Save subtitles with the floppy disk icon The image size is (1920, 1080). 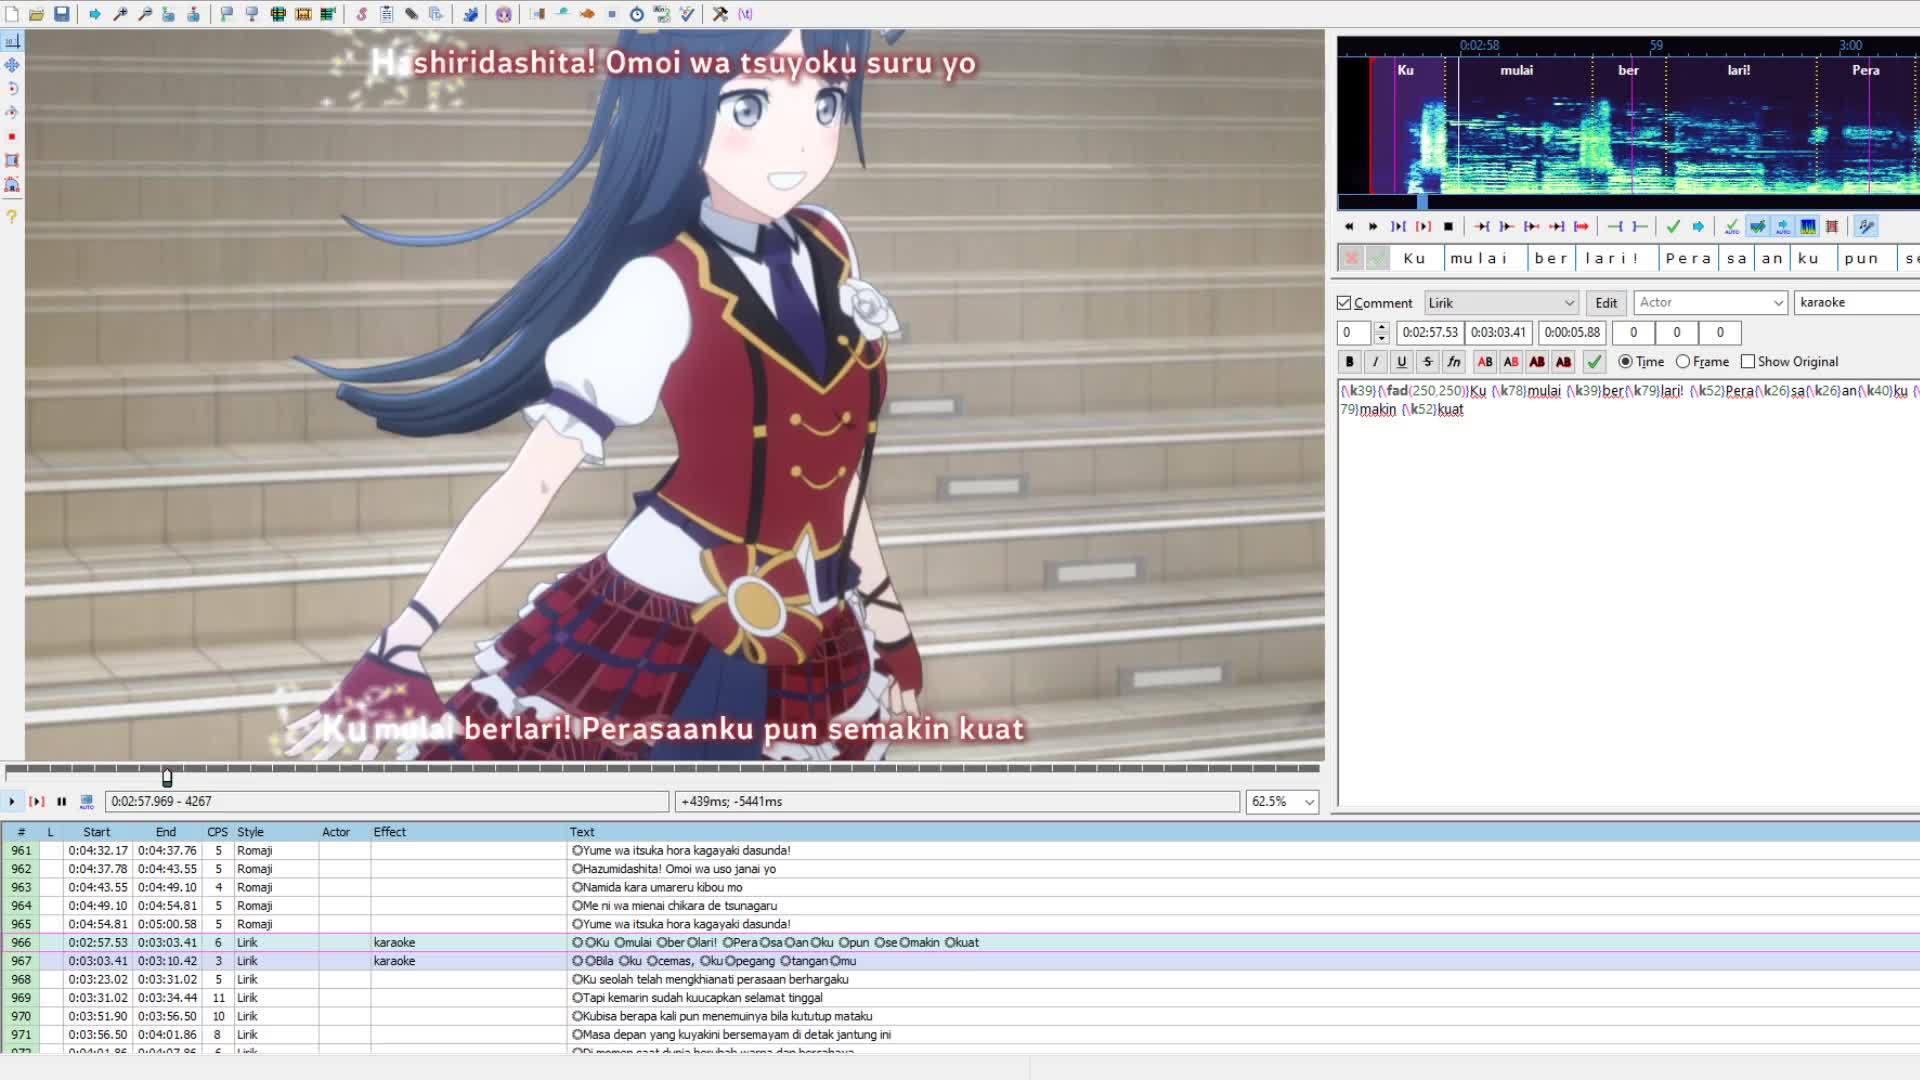(62, 14)
